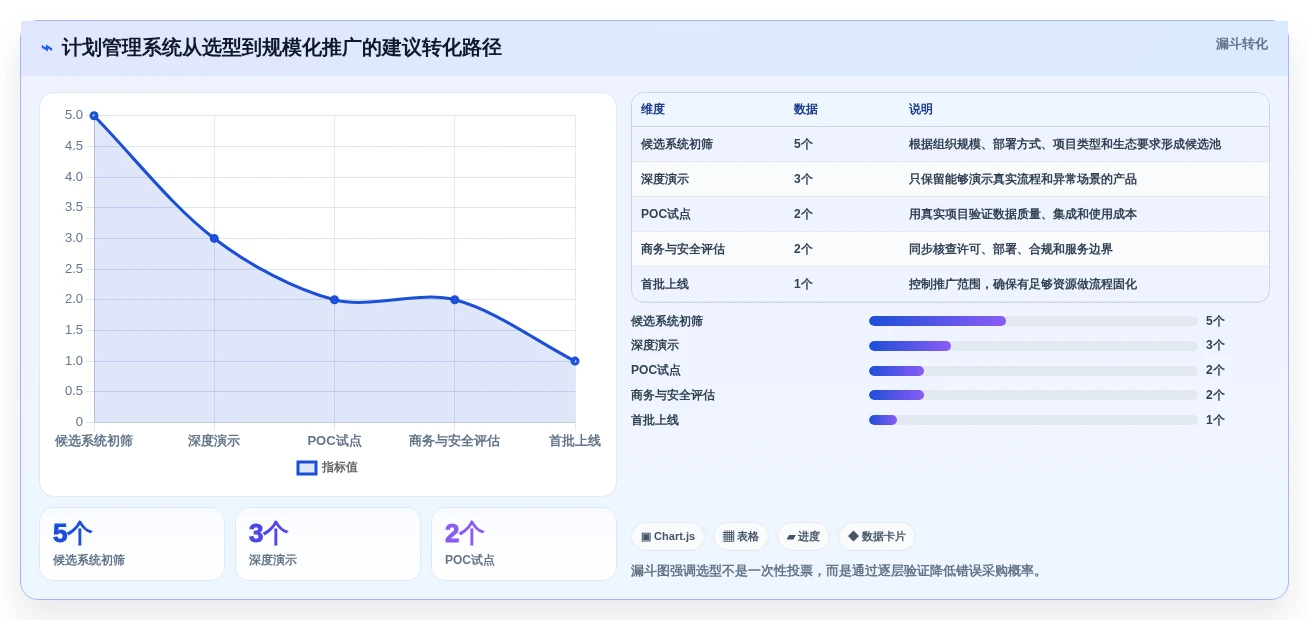Click the POC试点 progress bar
The image size is (1309, 620).
tap(1033, 371)
